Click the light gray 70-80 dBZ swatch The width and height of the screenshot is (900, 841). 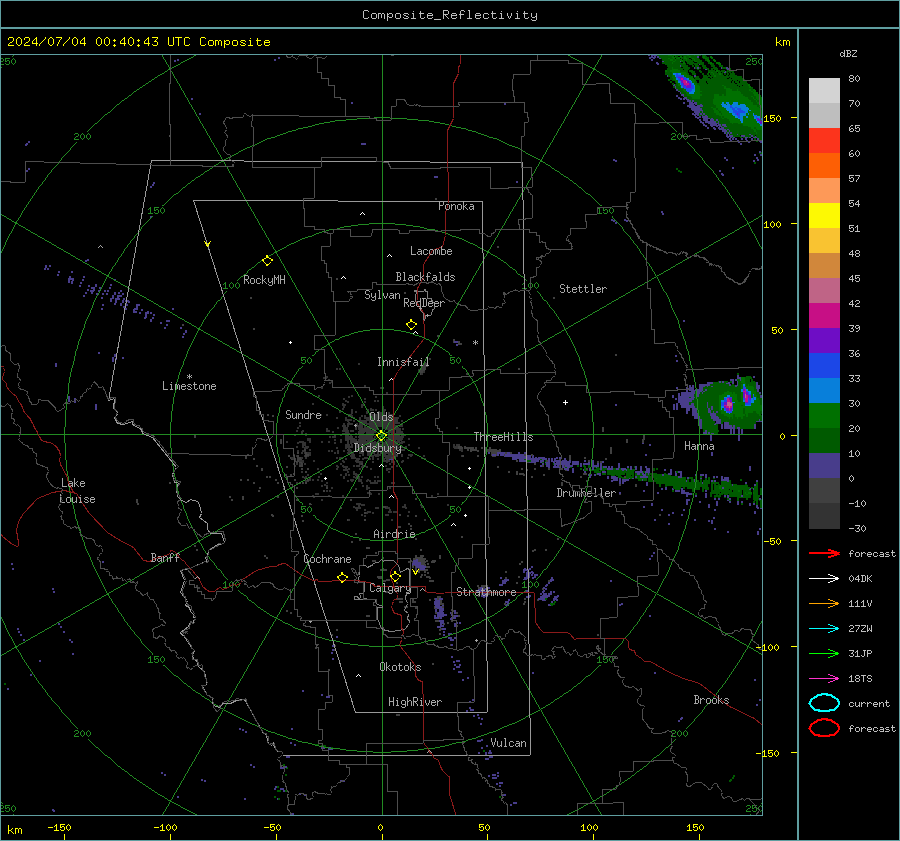(824, 90)
